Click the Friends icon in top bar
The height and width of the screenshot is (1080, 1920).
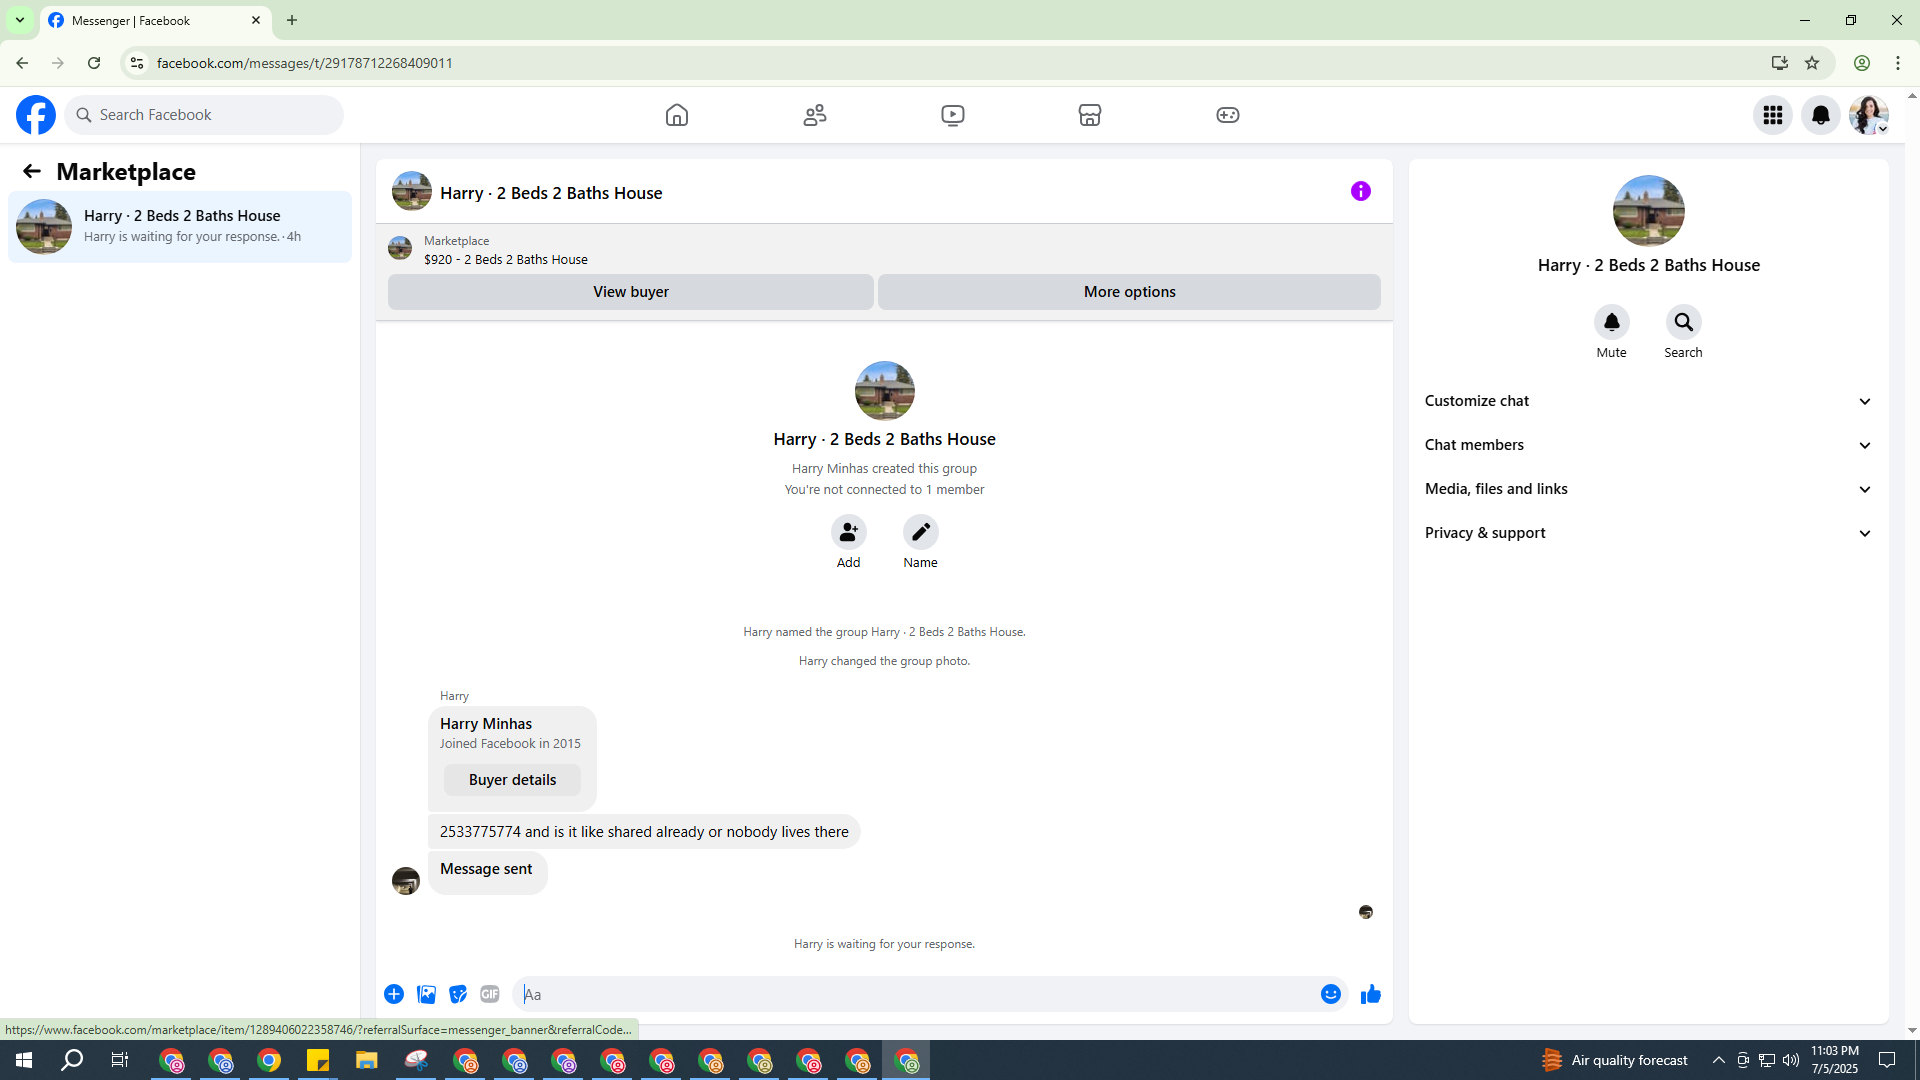[x=815, y=115]
